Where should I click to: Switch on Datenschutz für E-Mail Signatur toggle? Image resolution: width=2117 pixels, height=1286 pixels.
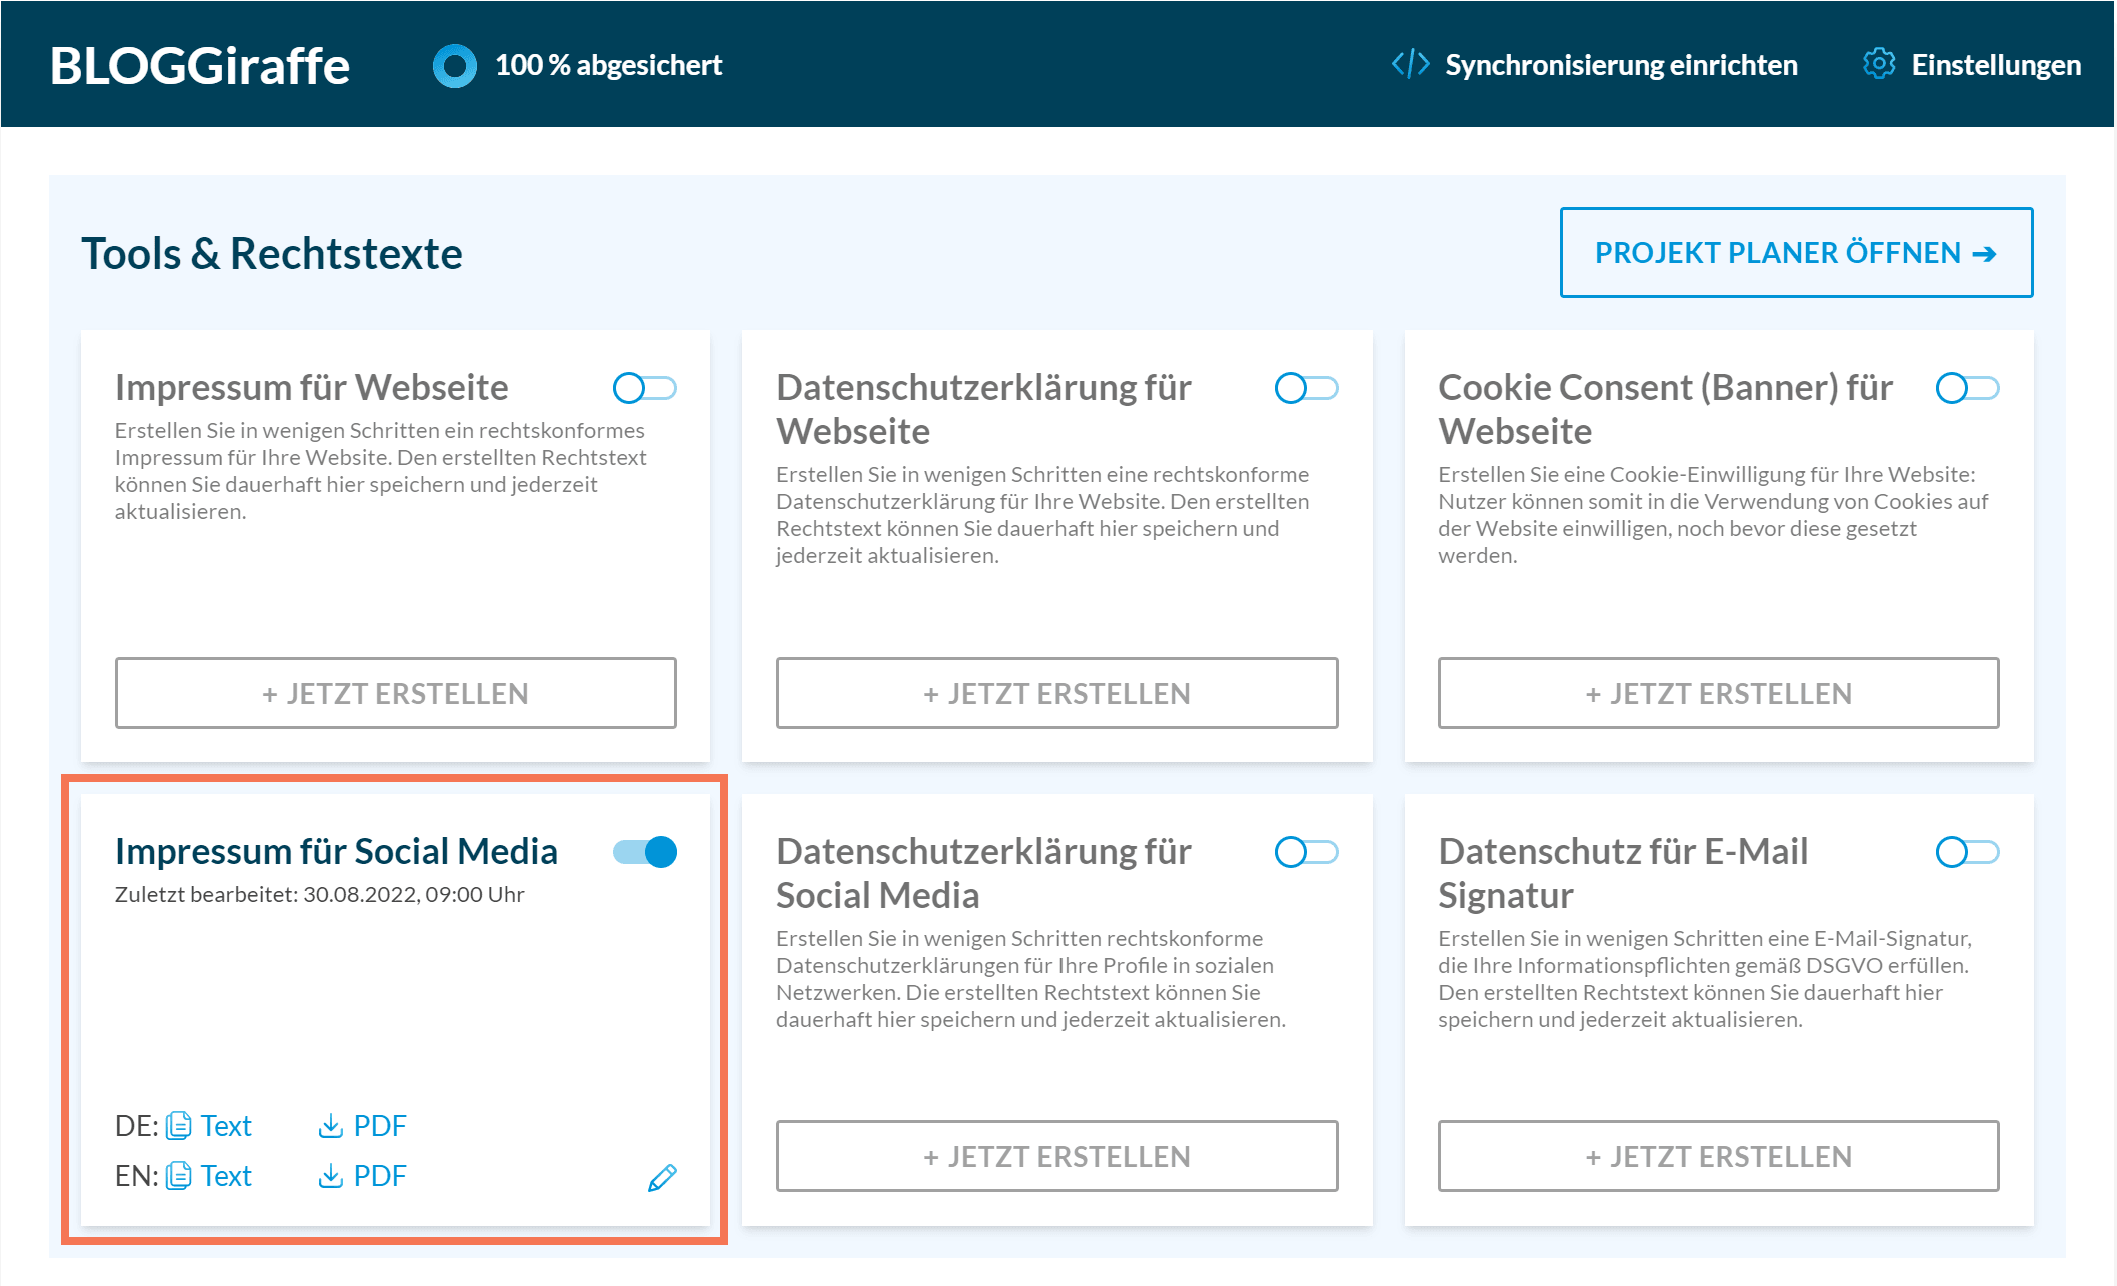coord(1967,852)
